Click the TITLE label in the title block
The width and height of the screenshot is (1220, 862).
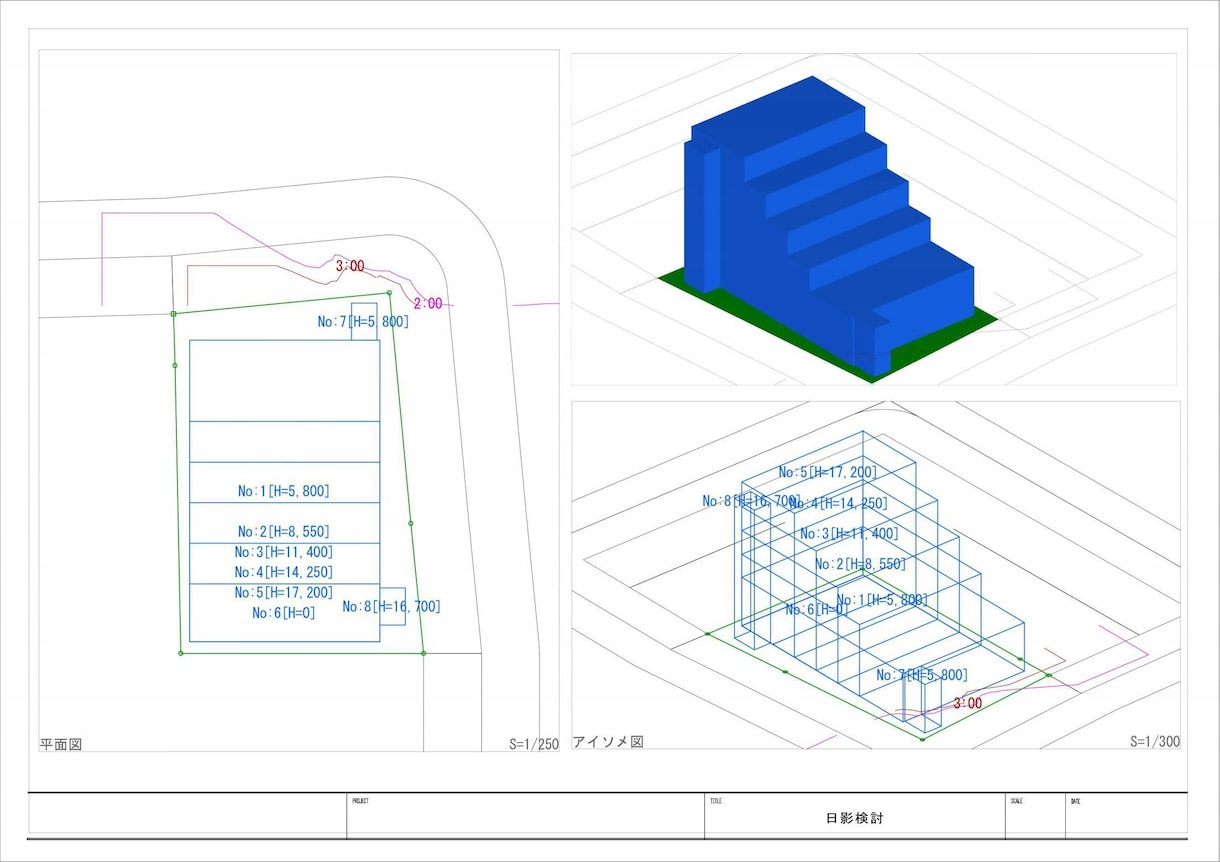(x=716, y=801)
